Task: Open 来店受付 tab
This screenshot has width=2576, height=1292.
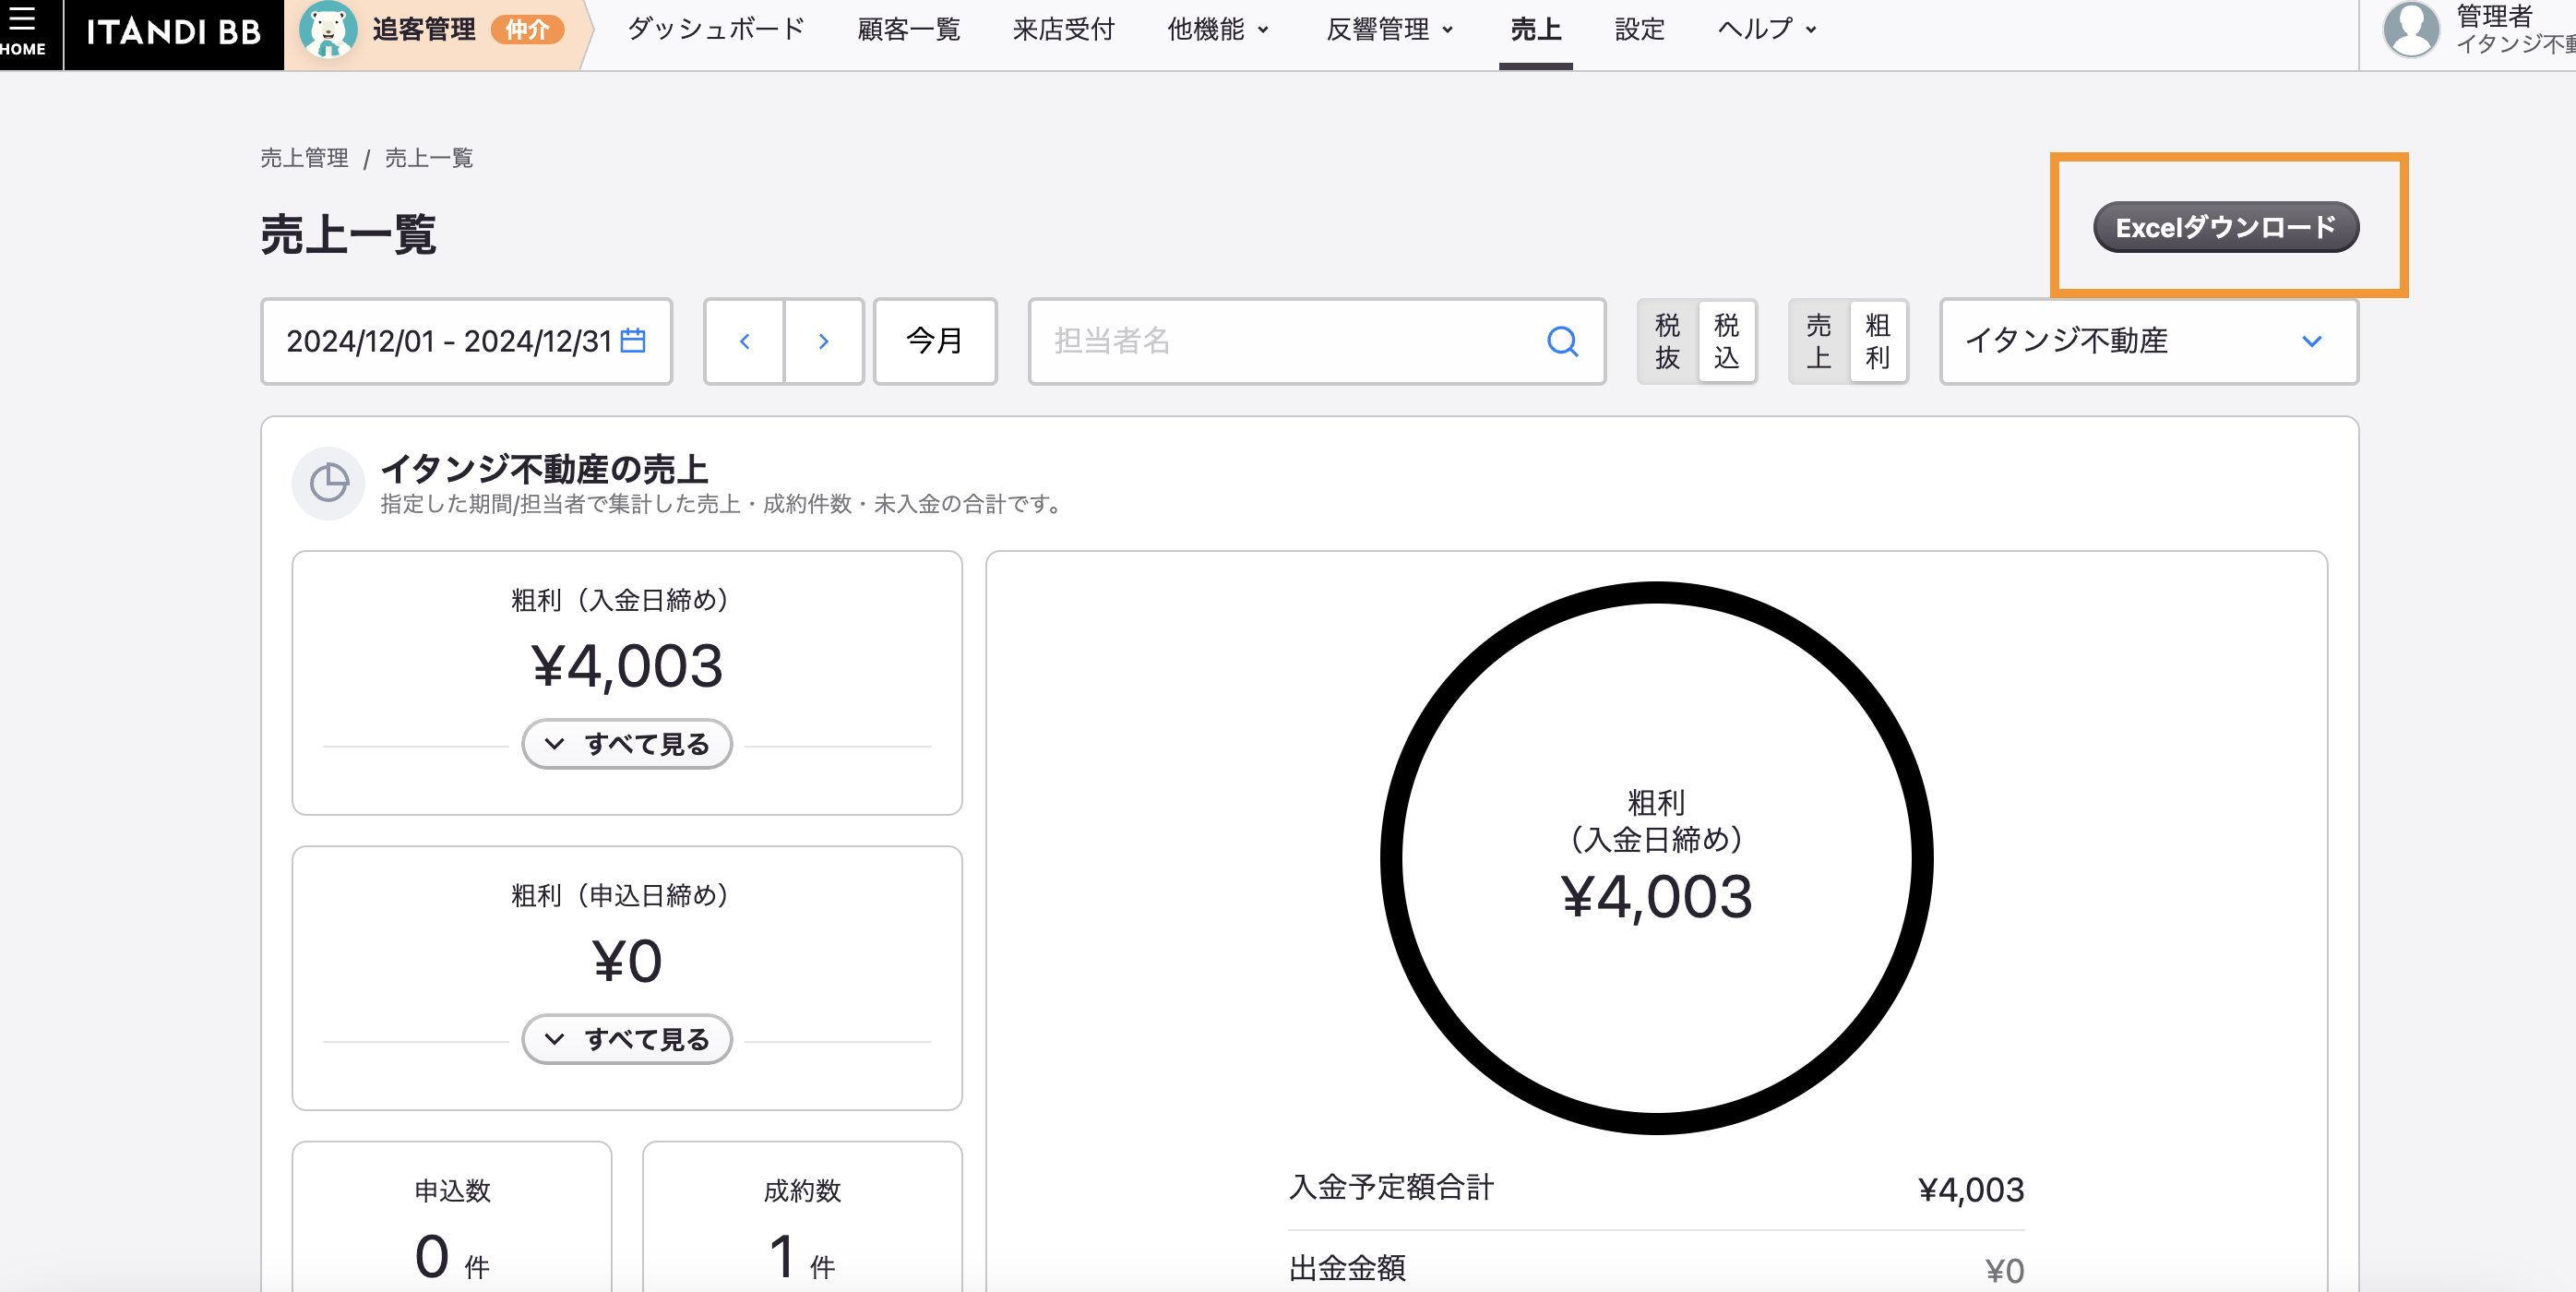Action: pos(1063,30)
